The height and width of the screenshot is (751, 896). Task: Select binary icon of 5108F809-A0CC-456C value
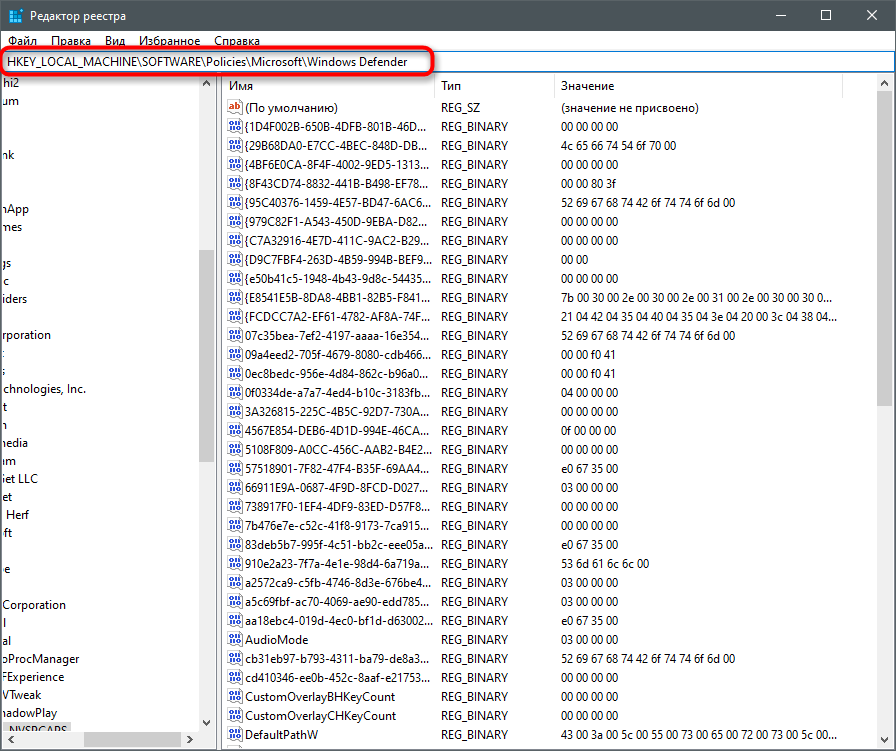coord(234,449)
